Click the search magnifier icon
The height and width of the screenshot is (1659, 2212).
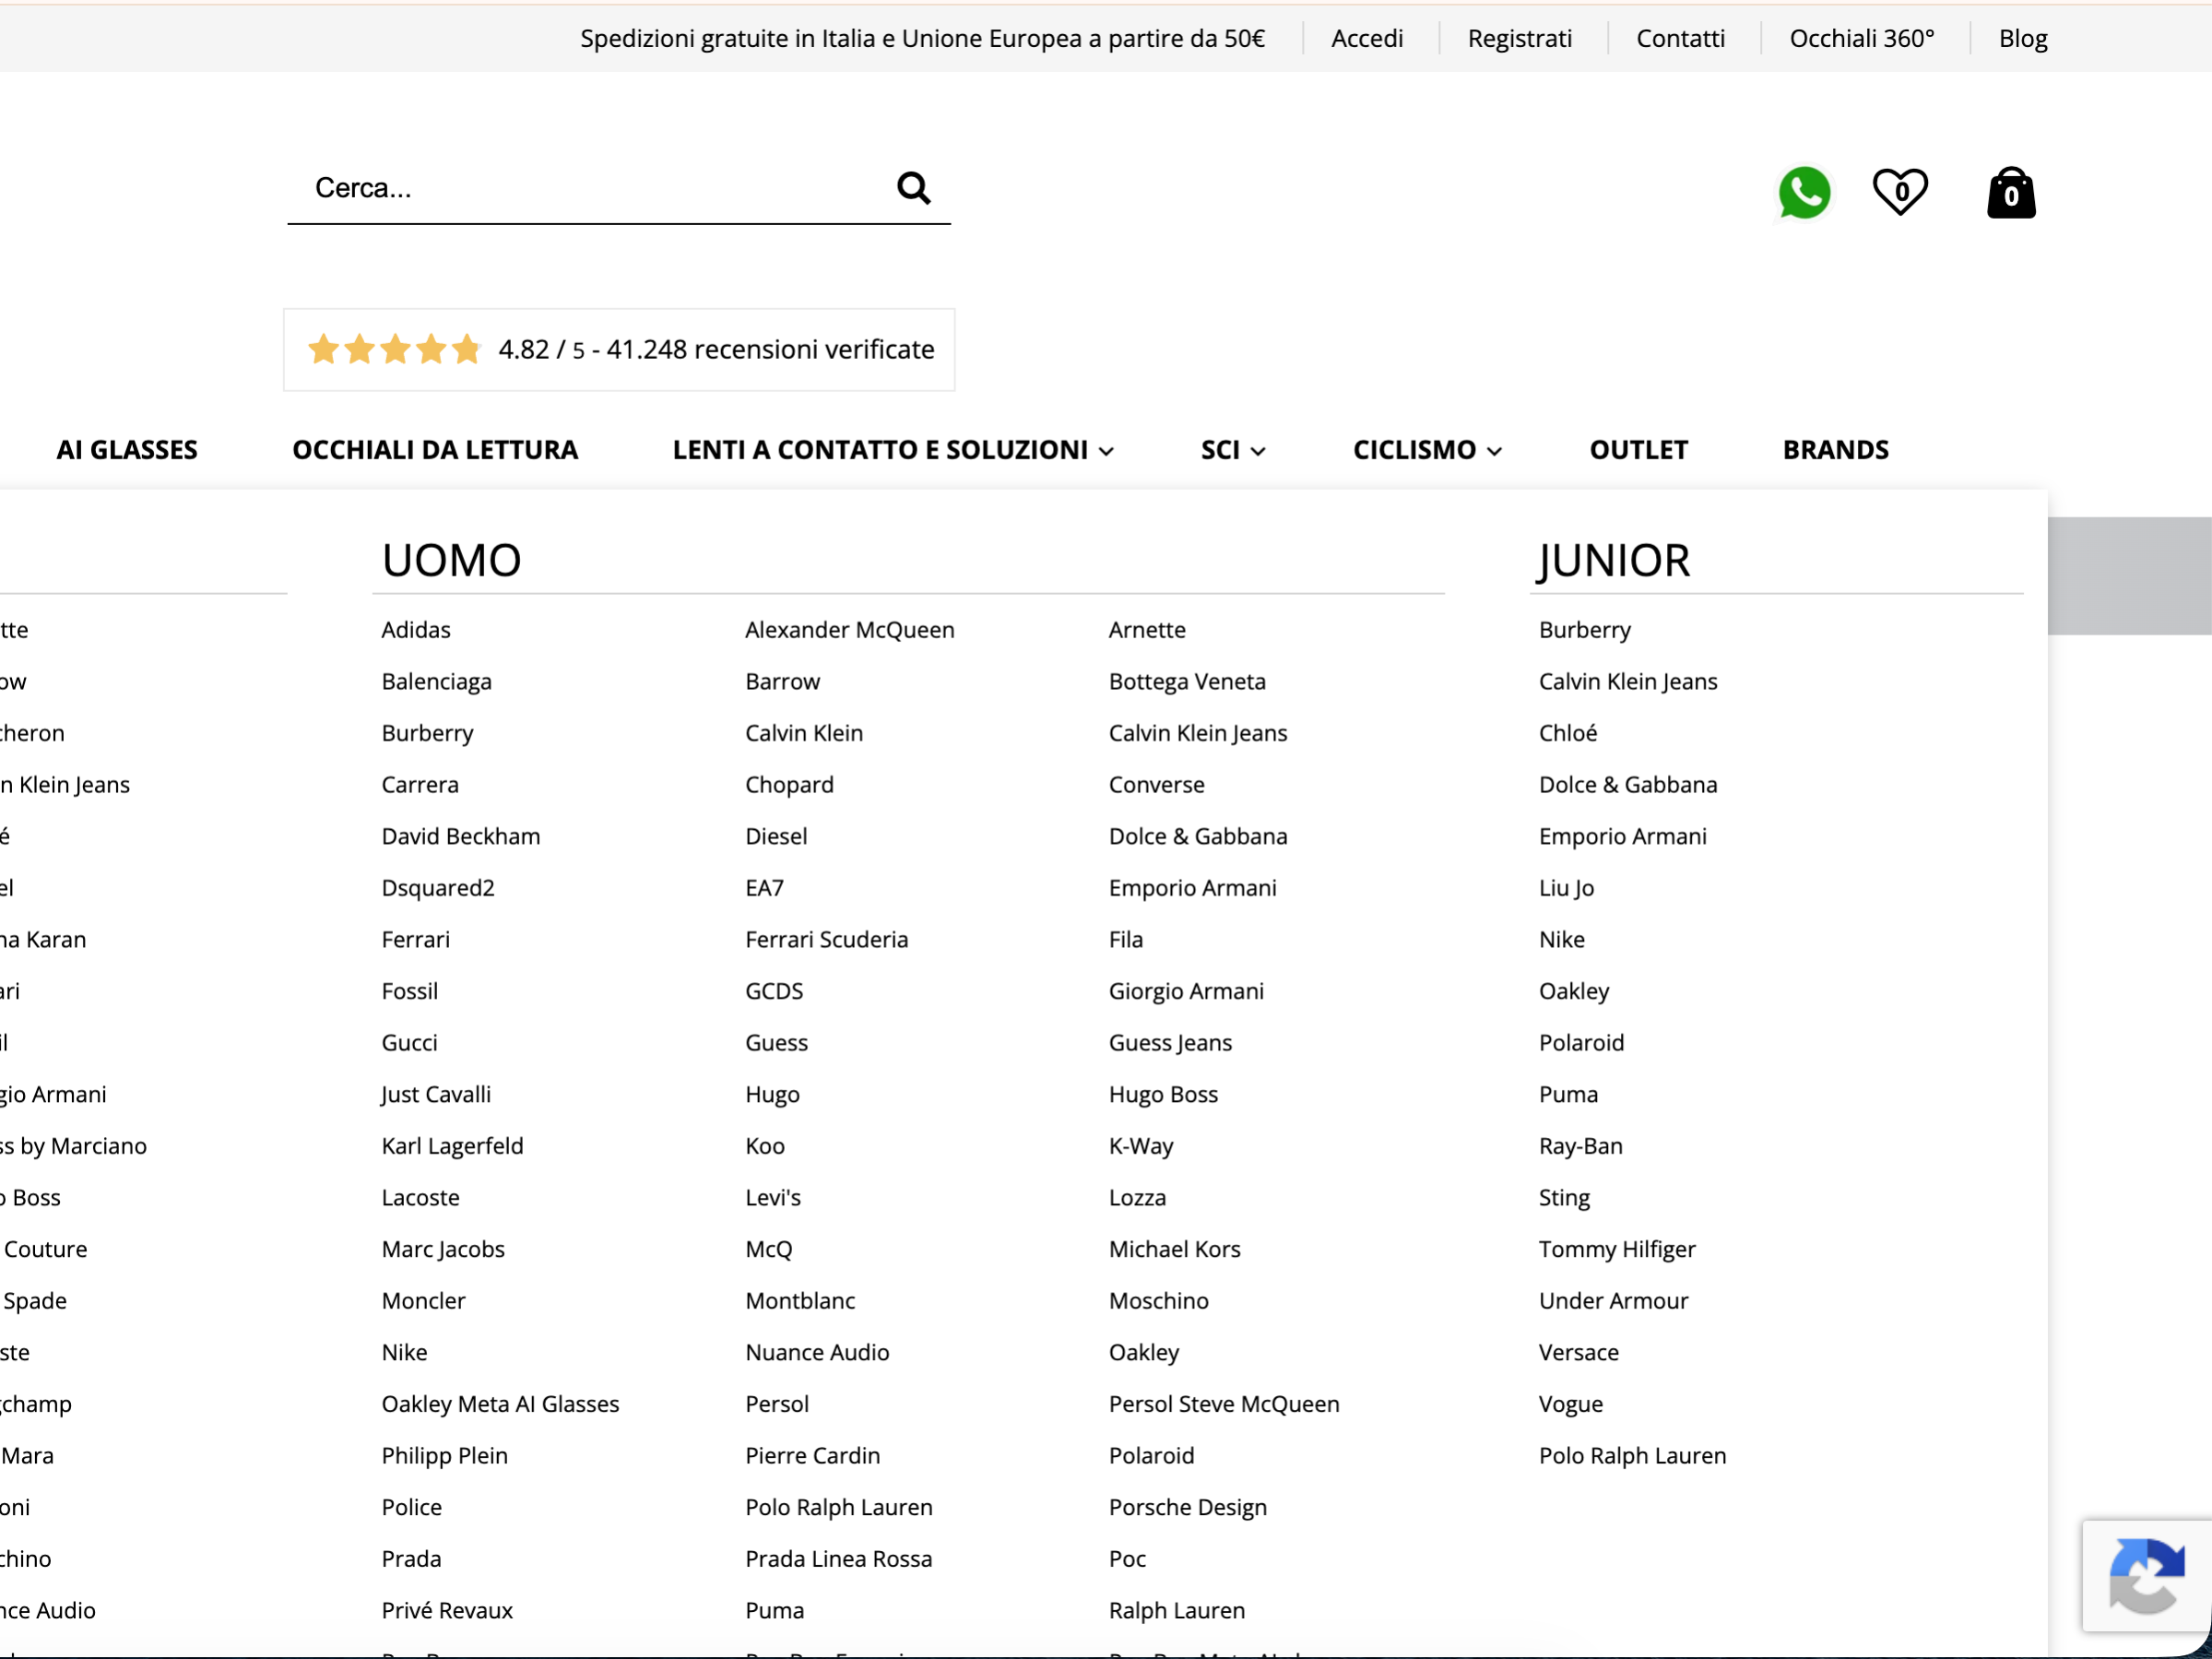pos(913,188)
